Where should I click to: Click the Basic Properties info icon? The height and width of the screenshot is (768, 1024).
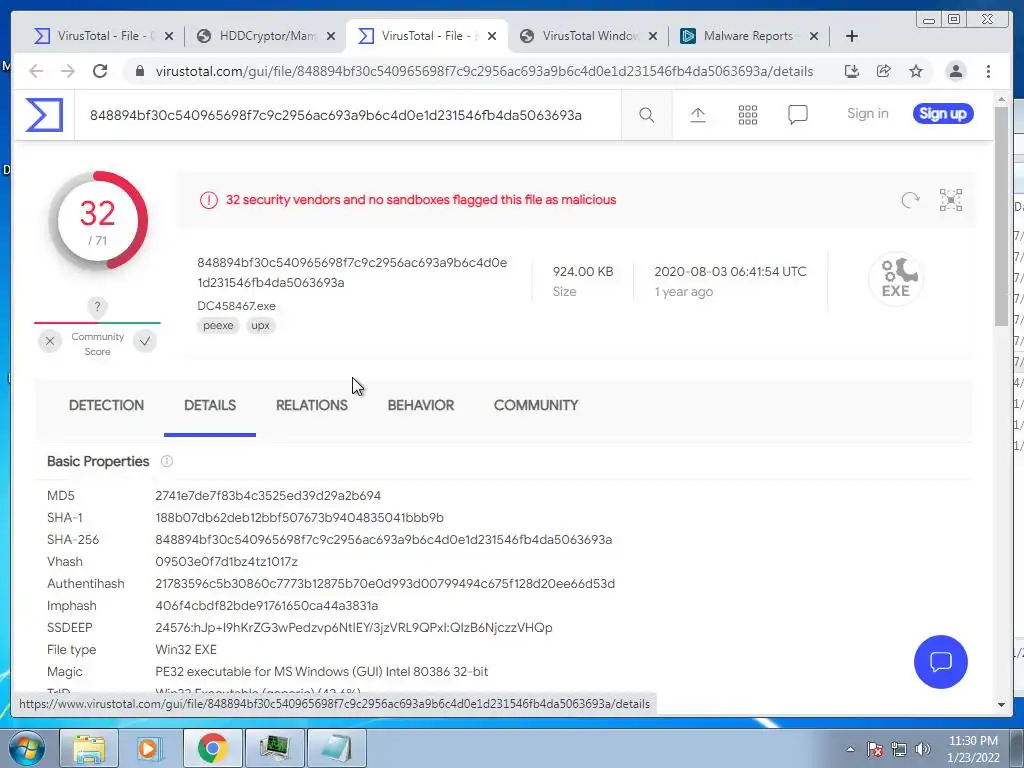tap(167, 461)
